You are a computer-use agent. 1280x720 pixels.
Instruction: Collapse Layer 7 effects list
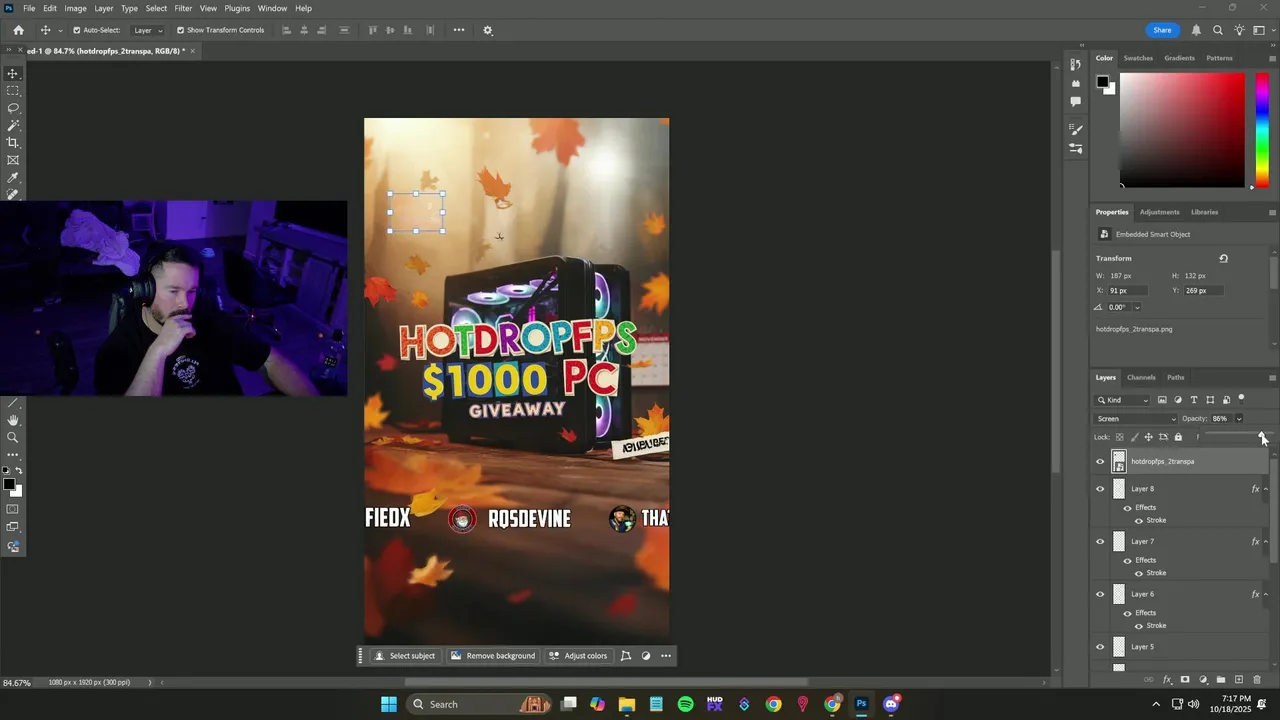1266,541
